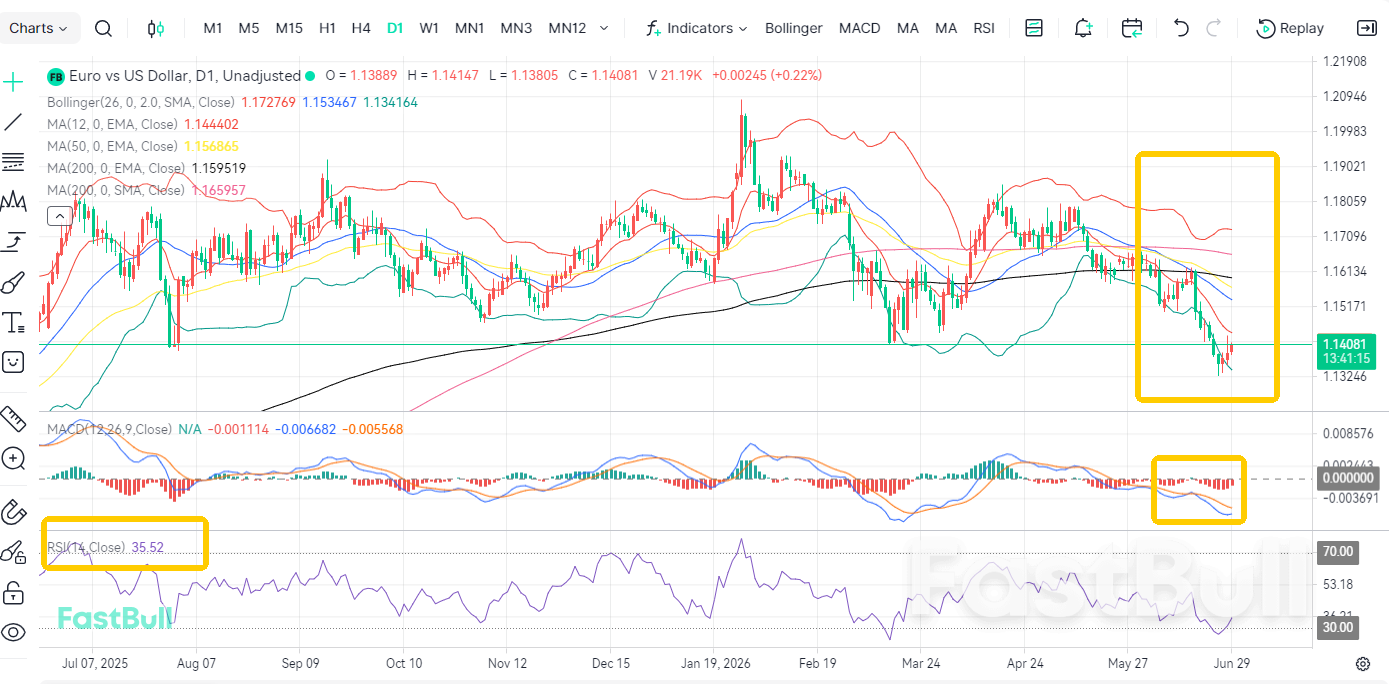Select the Bollinger(26, 0, 2.0) legend
1389x684 pixels.
point(141,102)
